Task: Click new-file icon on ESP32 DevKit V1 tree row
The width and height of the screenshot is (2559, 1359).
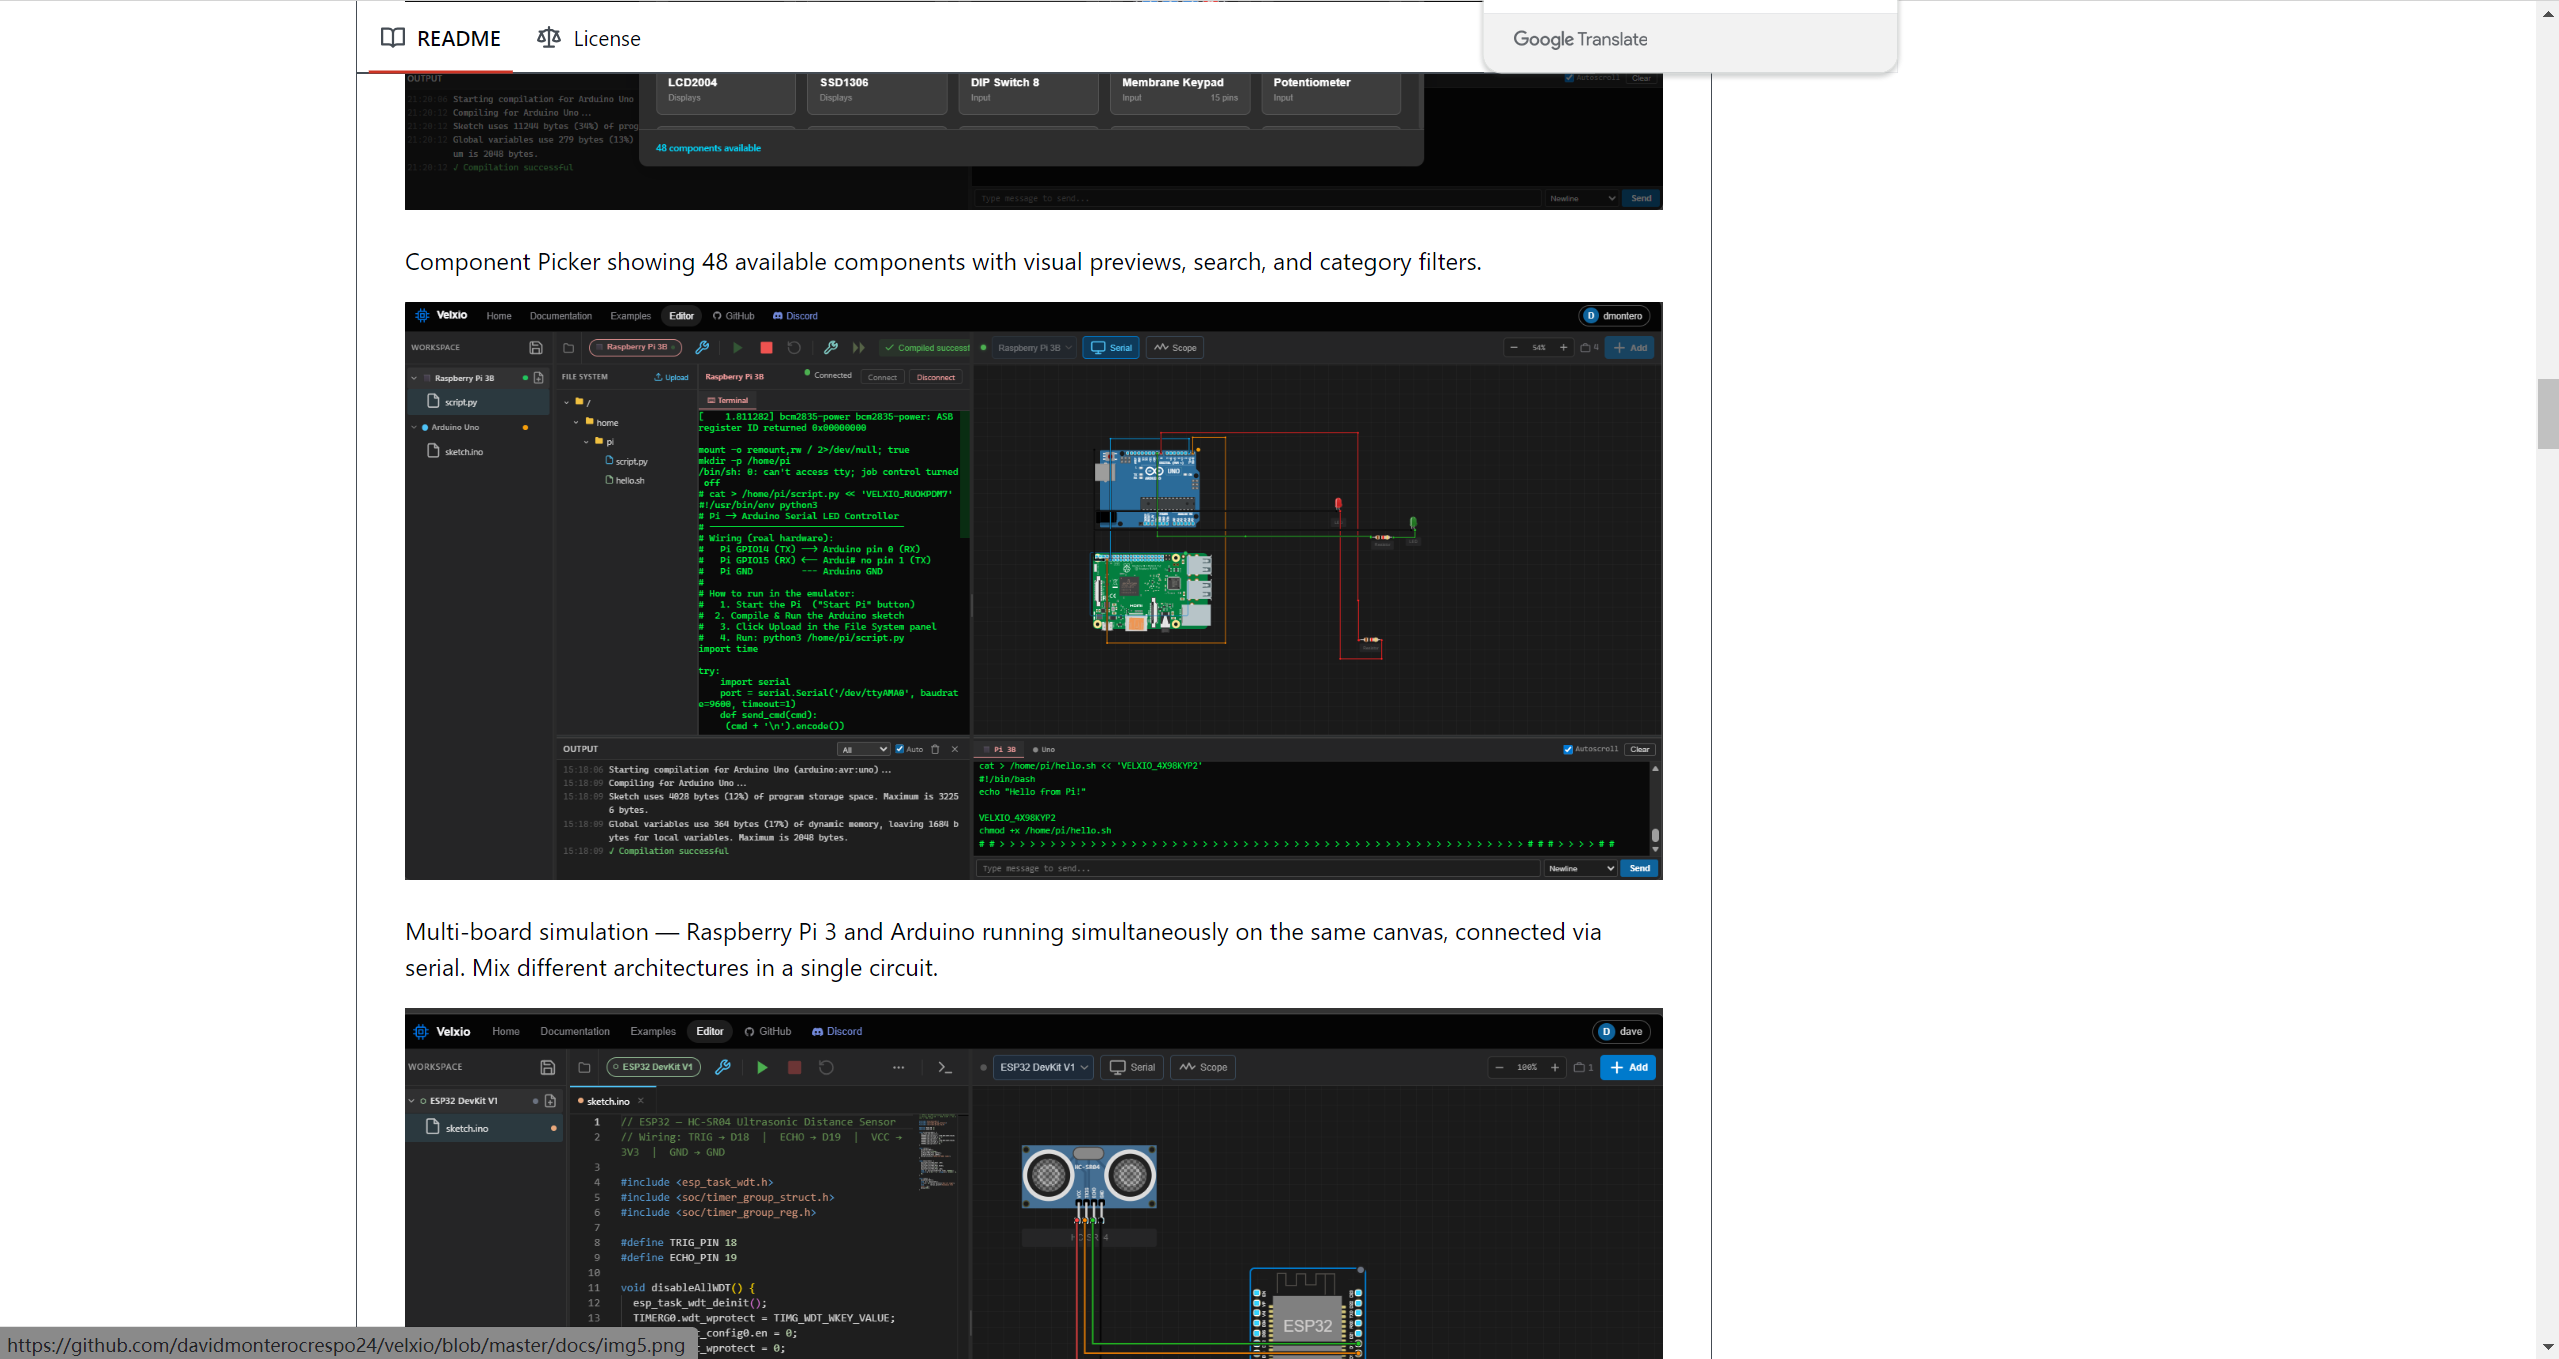Action: [x=550, y=1101]
